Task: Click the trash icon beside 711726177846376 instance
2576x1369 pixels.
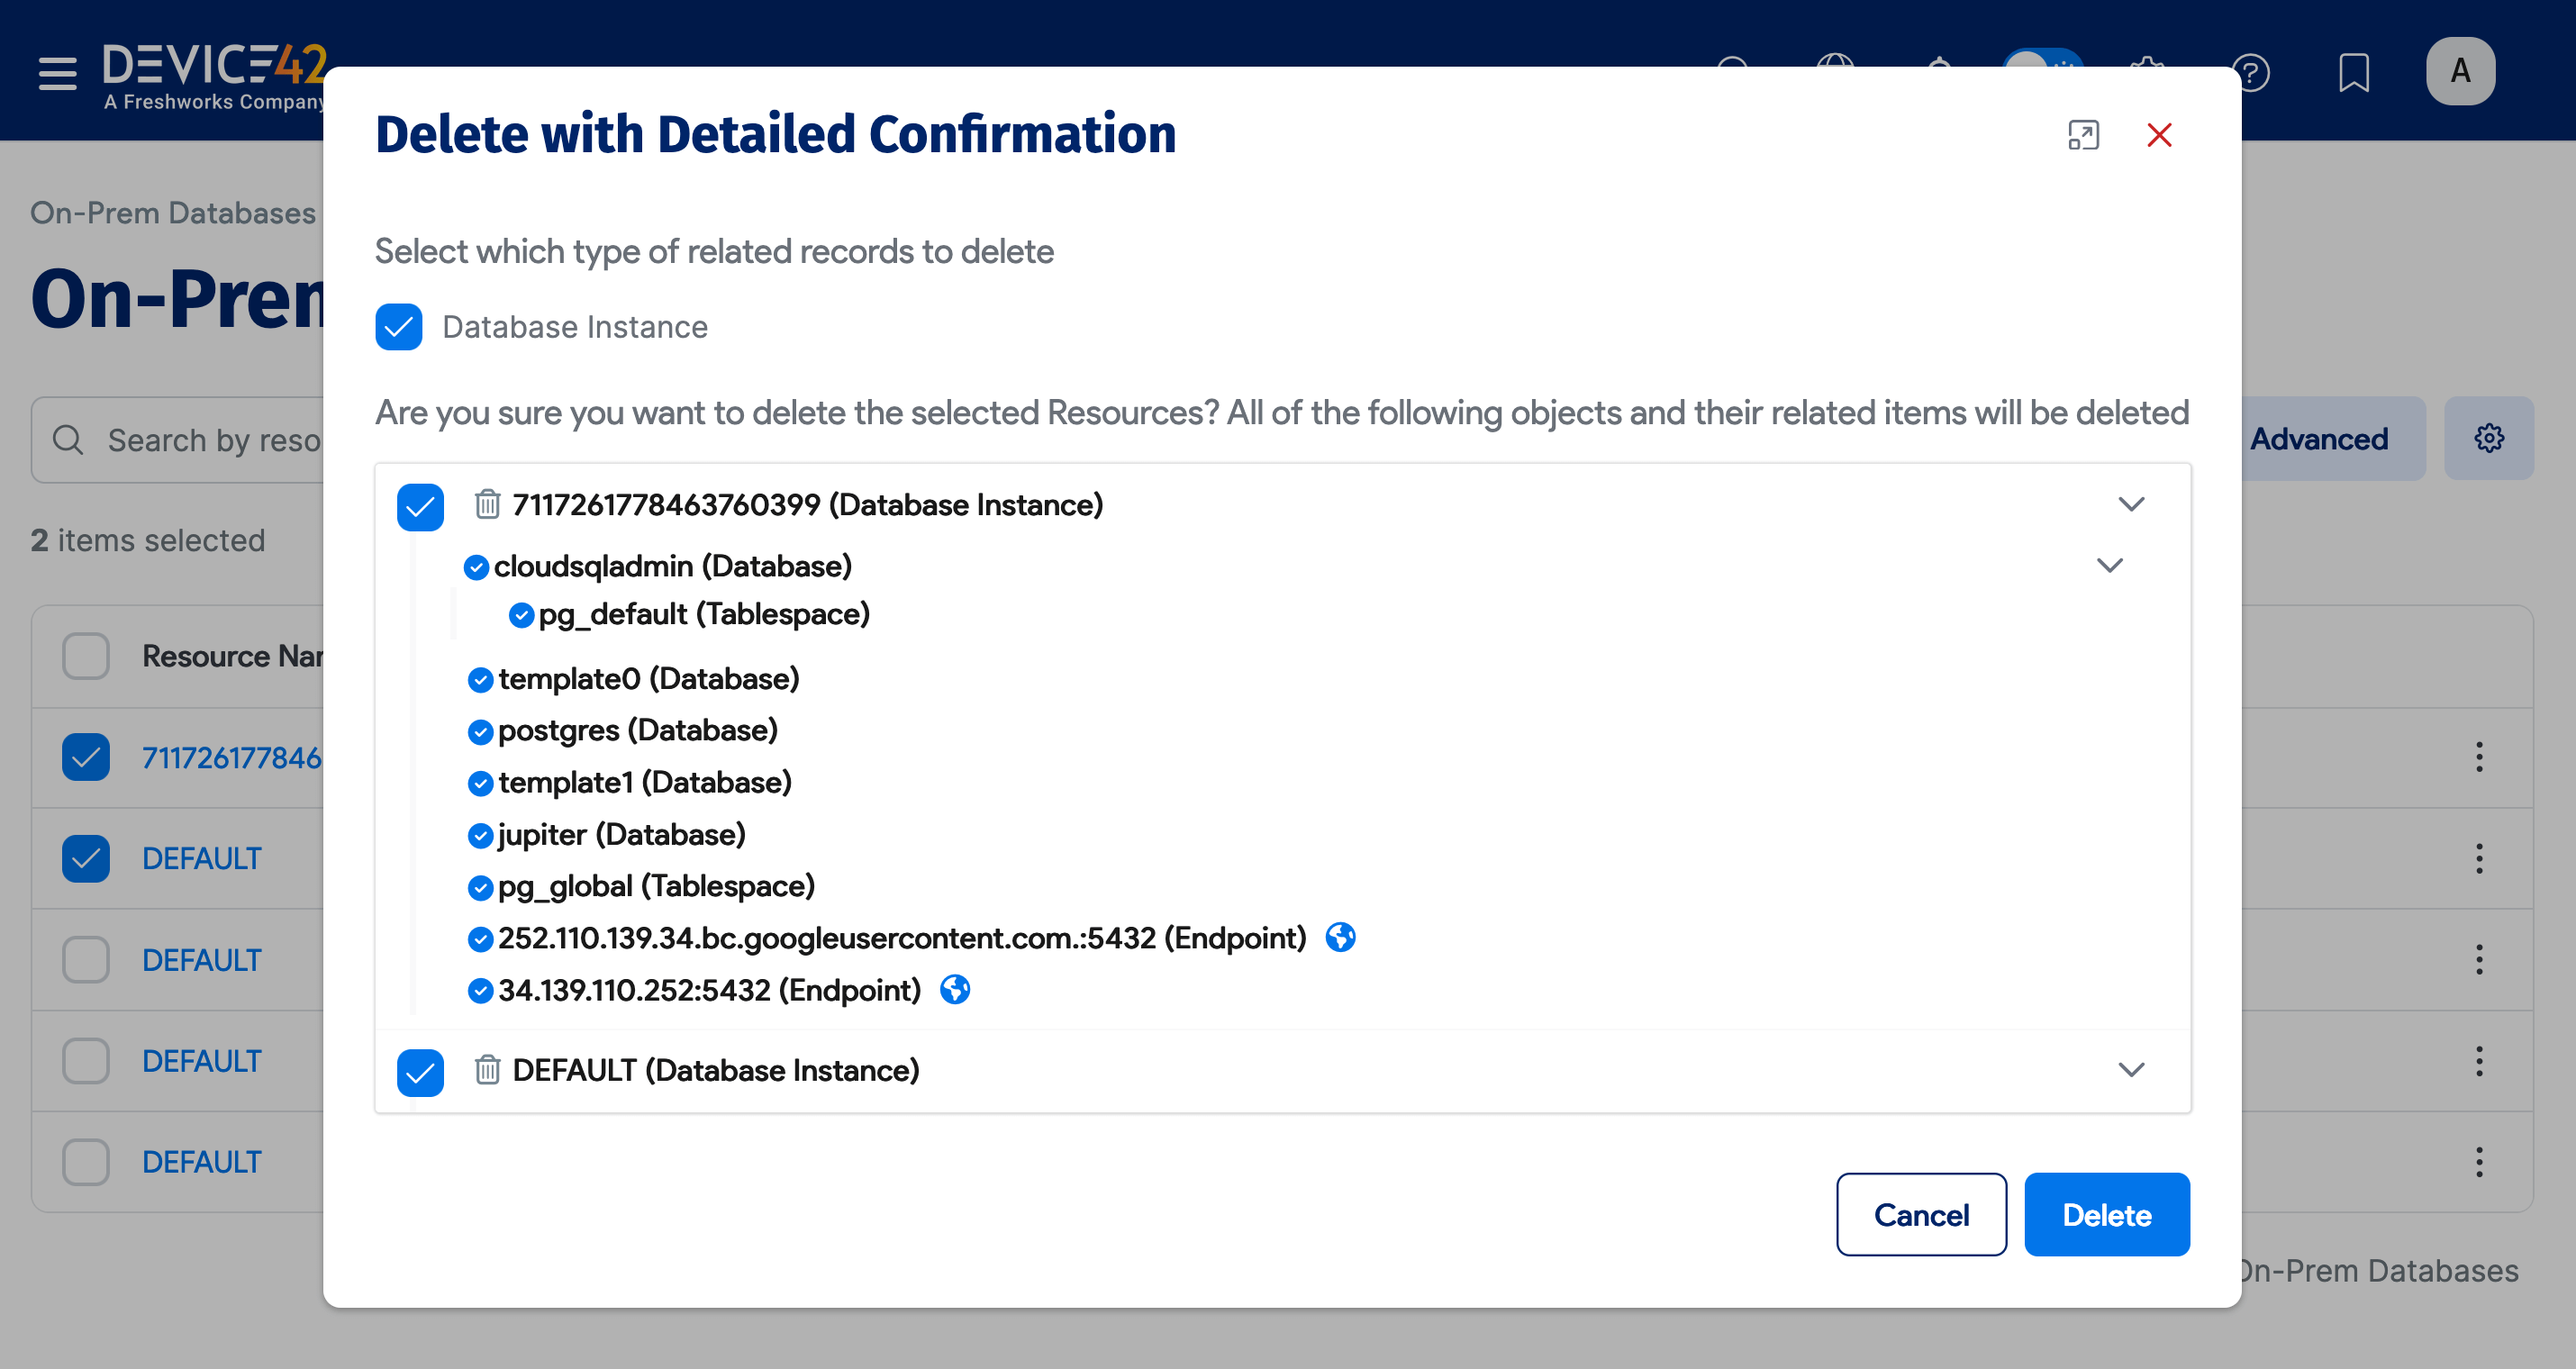Action: (487, 505)
